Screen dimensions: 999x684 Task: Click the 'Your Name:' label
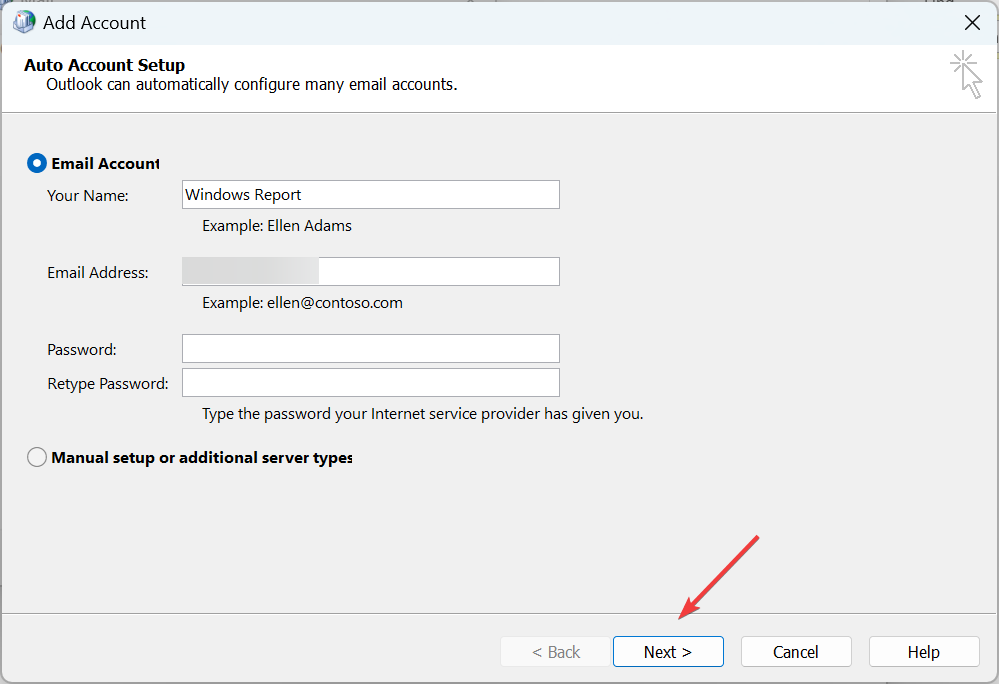pyautogui.click(x=88, y=196)
